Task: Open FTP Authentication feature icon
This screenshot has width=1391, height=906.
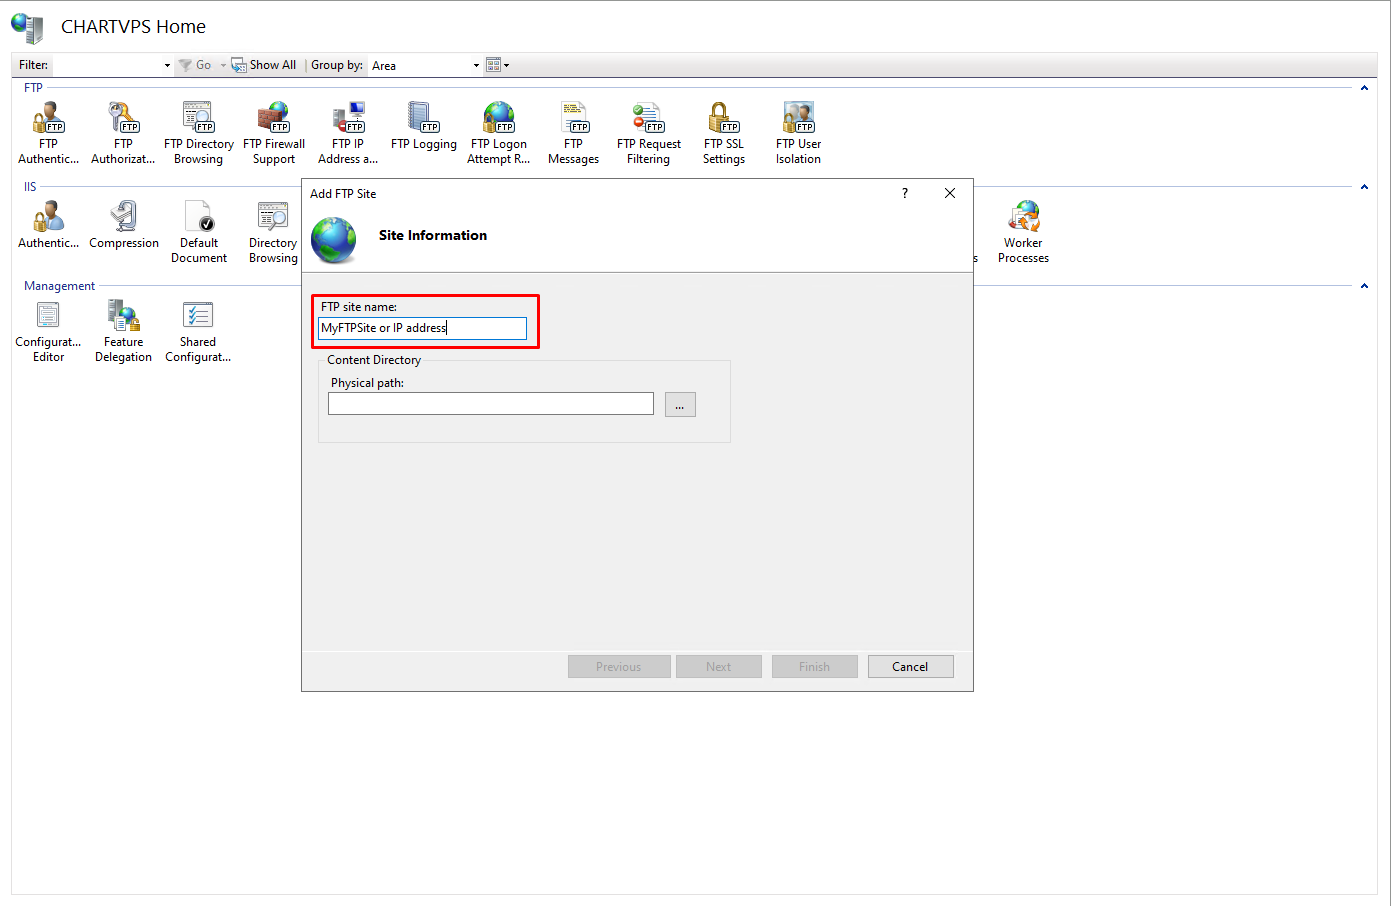Action: coord(48,132)
